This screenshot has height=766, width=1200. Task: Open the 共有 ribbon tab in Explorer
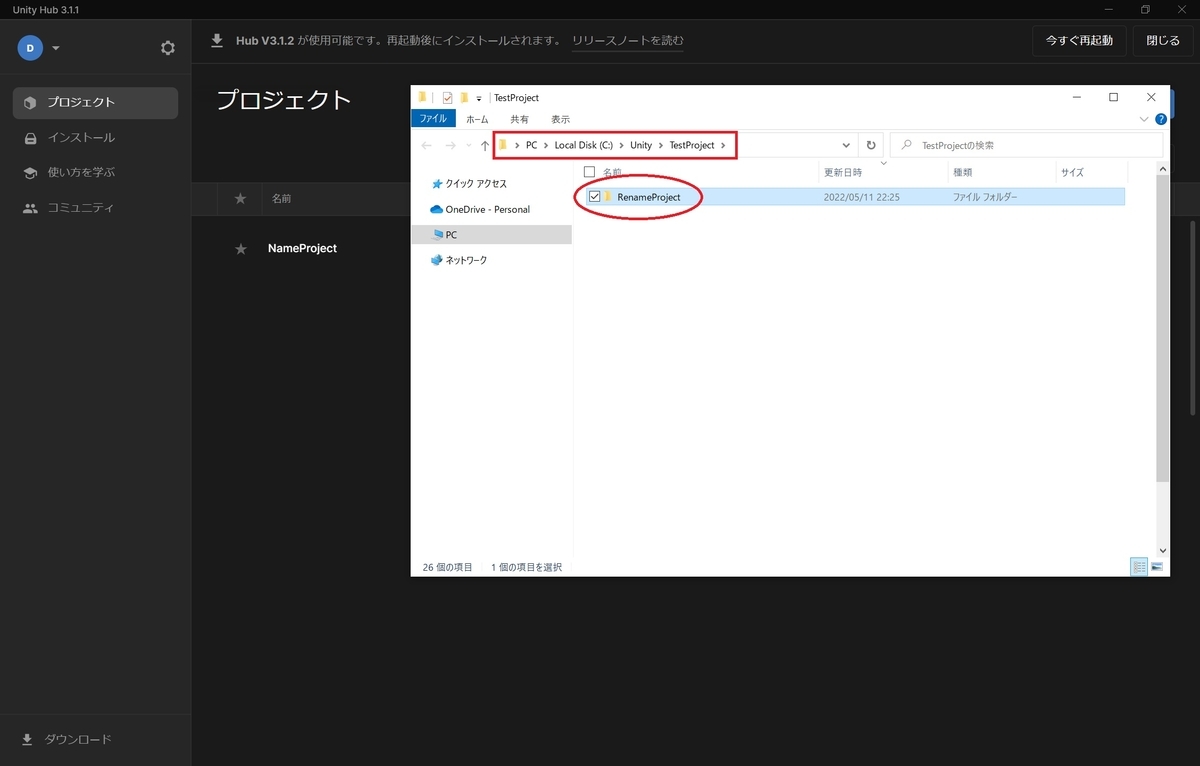pyautogui.click(x=519, y=118)
